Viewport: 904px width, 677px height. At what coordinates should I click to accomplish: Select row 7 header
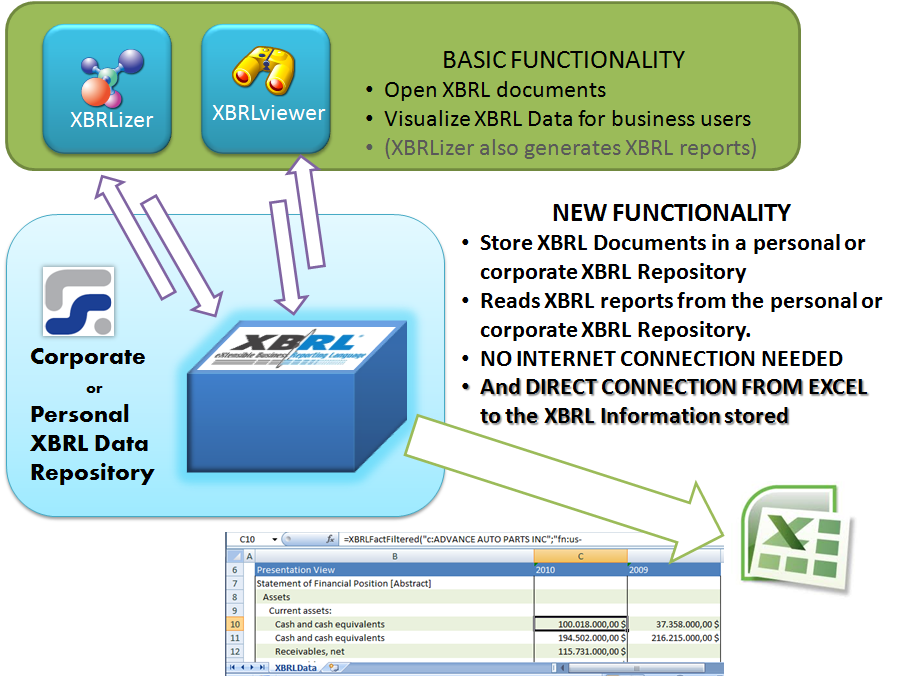coord(235,583)
